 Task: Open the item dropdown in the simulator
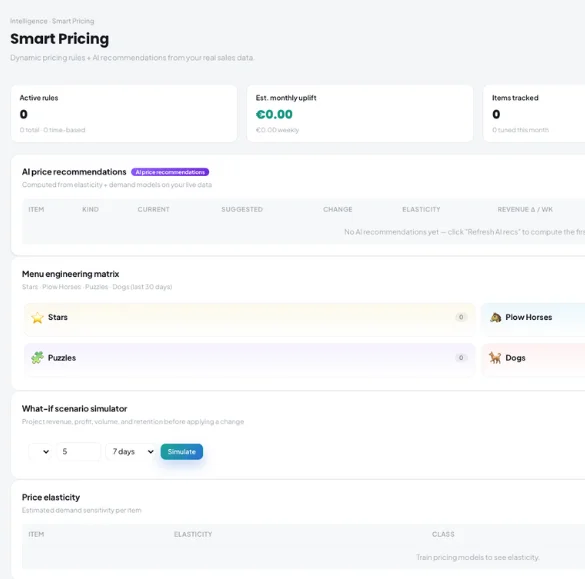coord(40,452)
